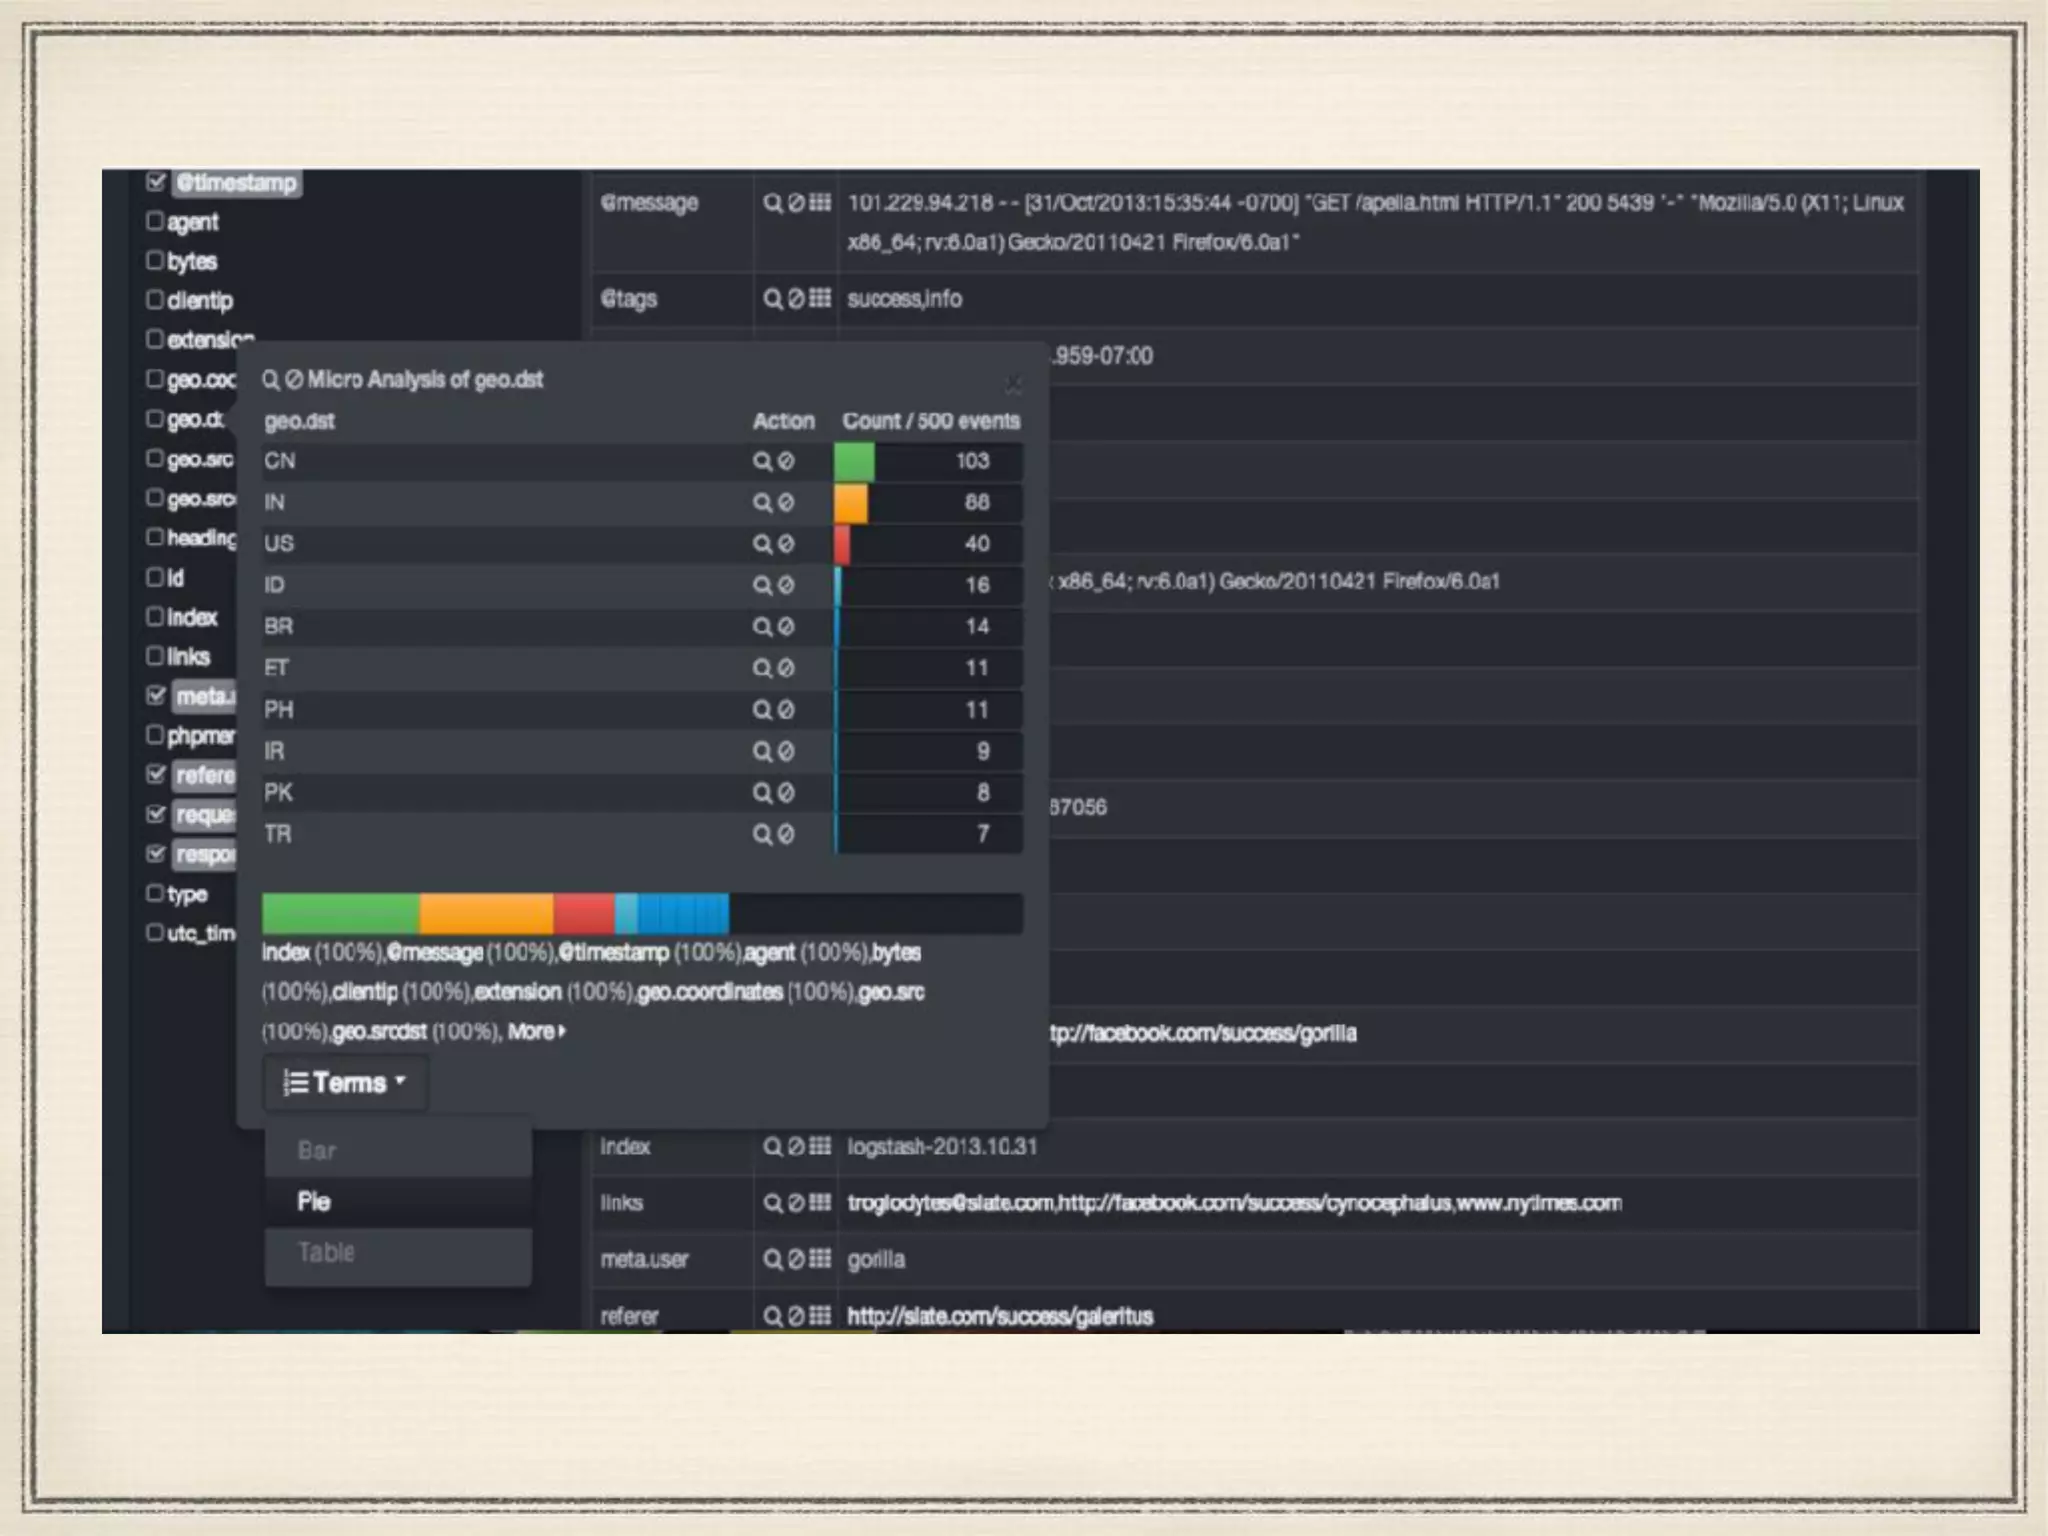Click green segment of stacked distribution bar
2048x1536 pixels.
[x=340, y=914]
